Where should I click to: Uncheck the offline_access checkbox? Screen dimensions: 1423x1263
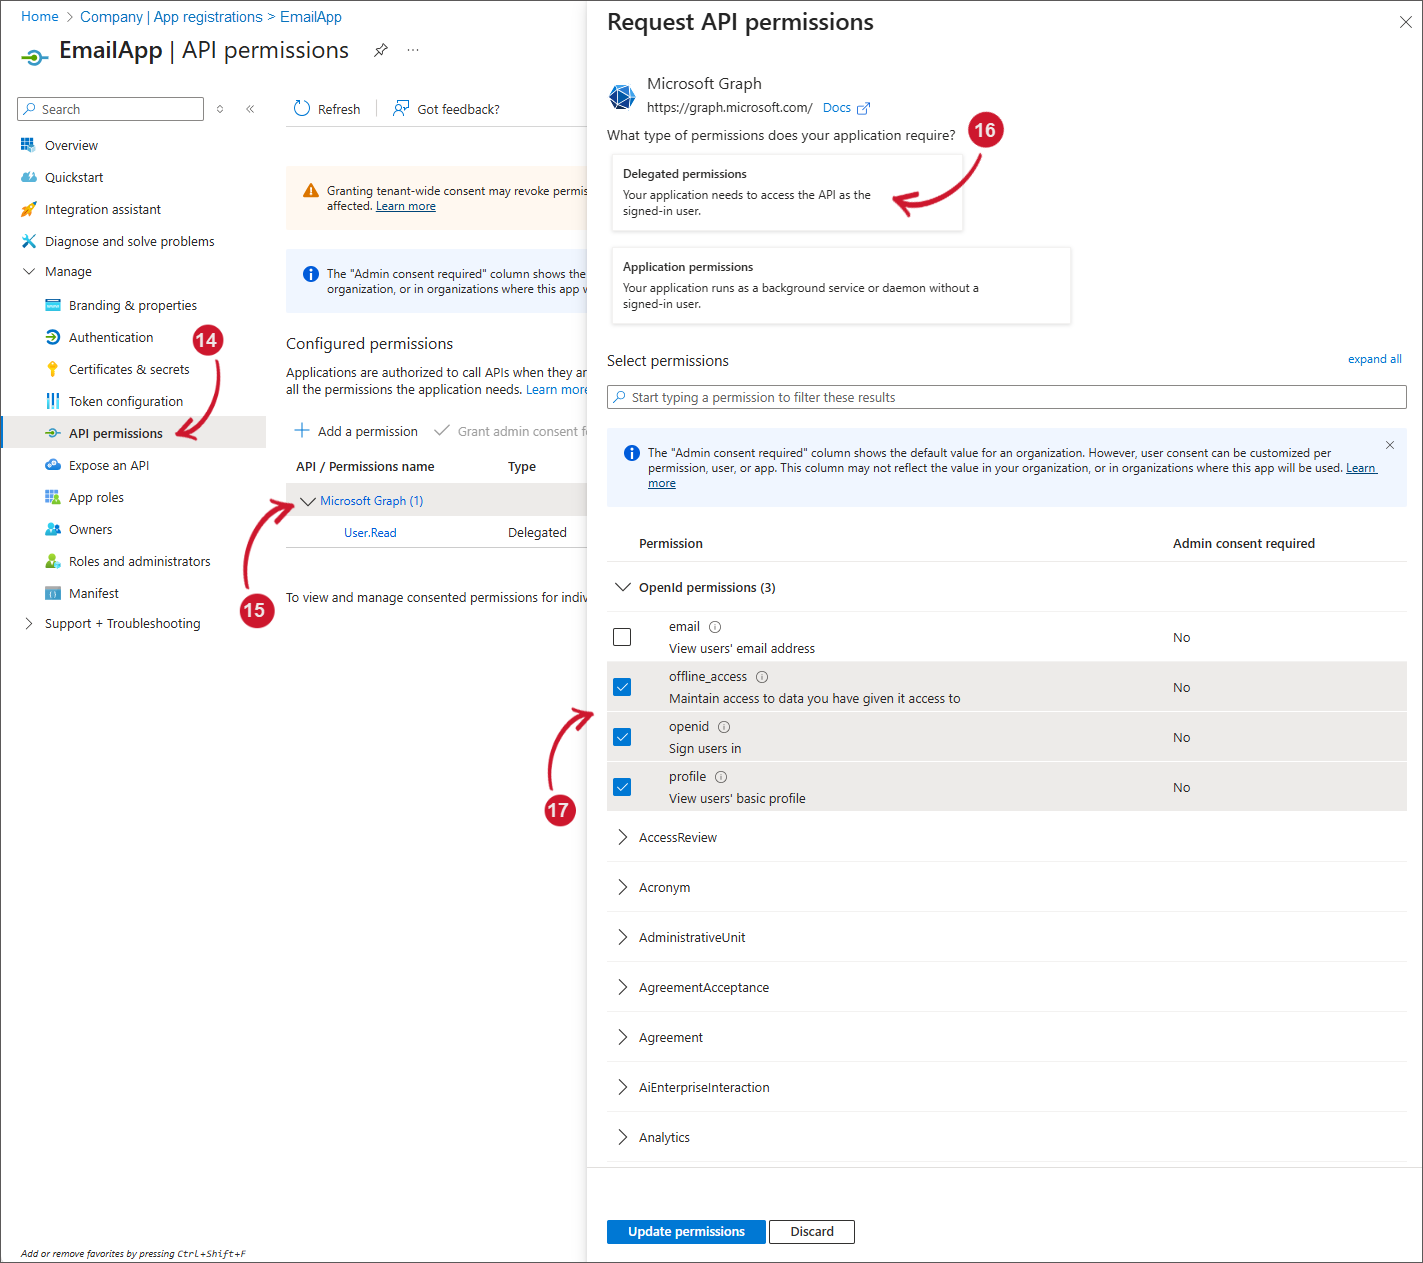click(622, 687)
